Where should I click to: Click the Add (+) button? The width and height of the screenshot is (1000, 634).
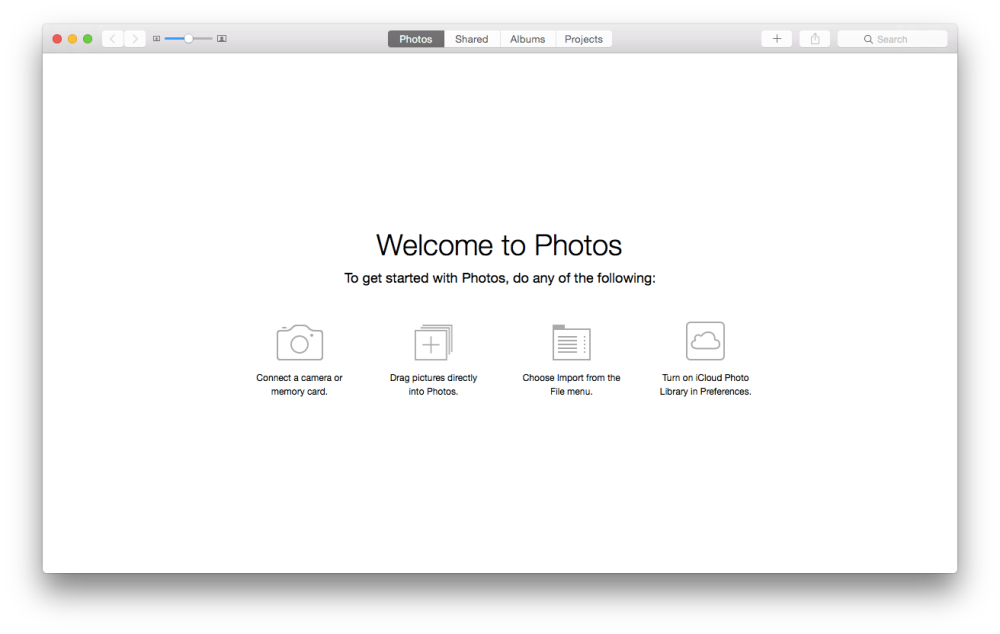click(x=777, y=38)
